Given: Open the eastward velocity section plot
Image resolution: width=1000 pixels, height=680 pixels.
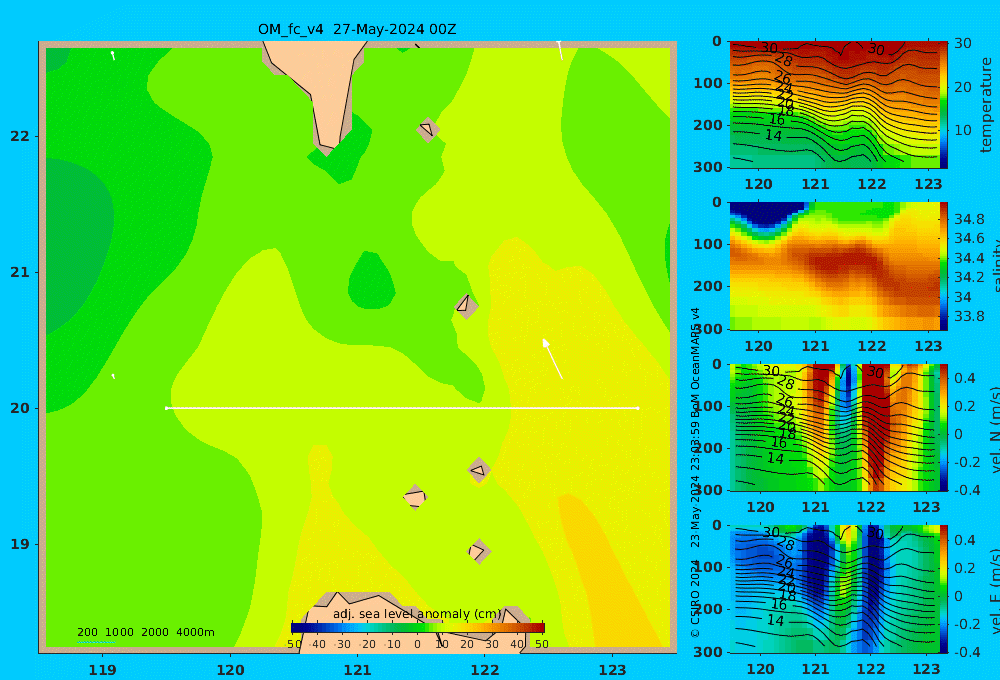Looking at the screenshot, I should tap(834, 589).
